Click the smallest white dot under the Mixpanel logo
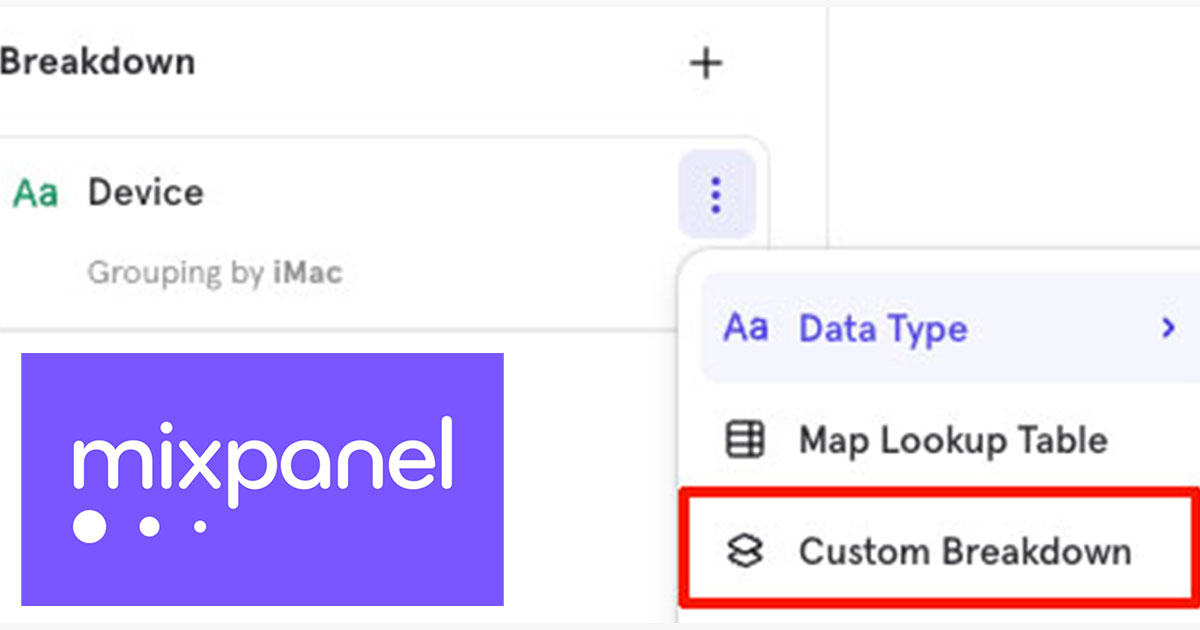The height and width of the screenshot is (630, 1200). coord(200,526)
